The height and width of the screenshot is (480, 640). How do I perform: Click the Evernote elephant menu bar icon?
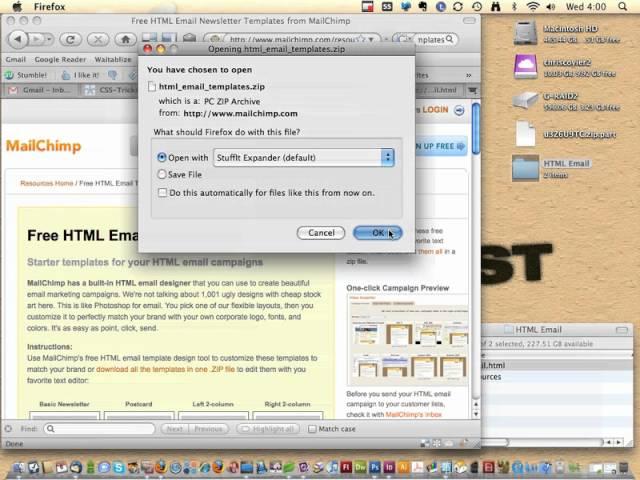422,7
